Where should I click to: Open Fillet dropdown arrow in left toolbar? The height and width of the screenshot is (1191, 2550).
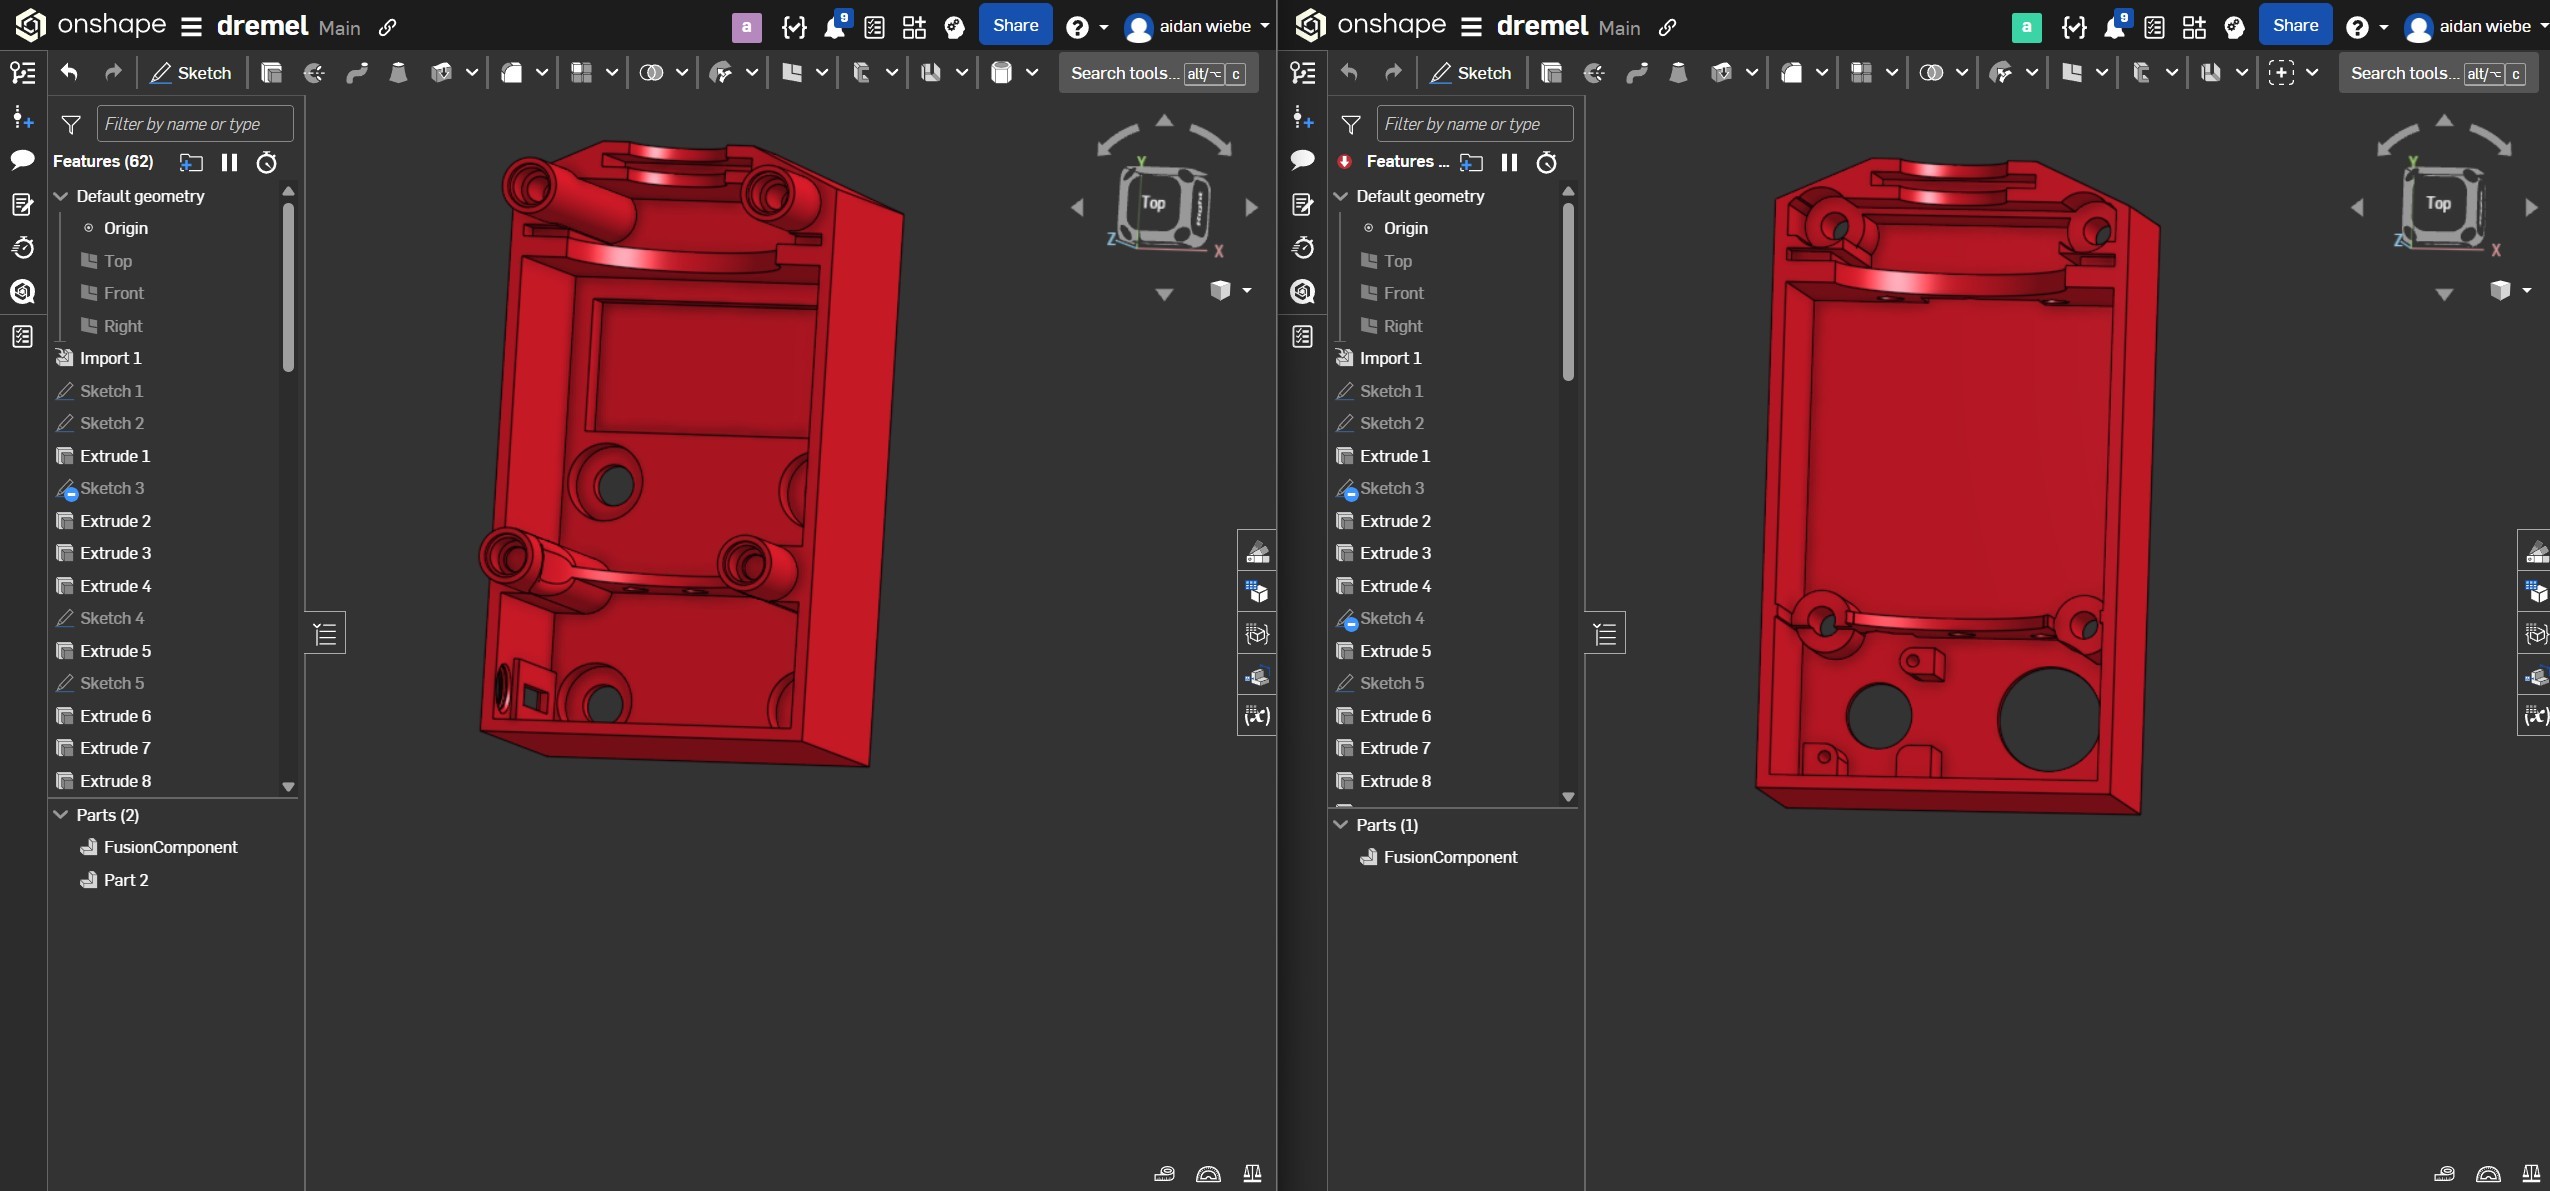541,73
